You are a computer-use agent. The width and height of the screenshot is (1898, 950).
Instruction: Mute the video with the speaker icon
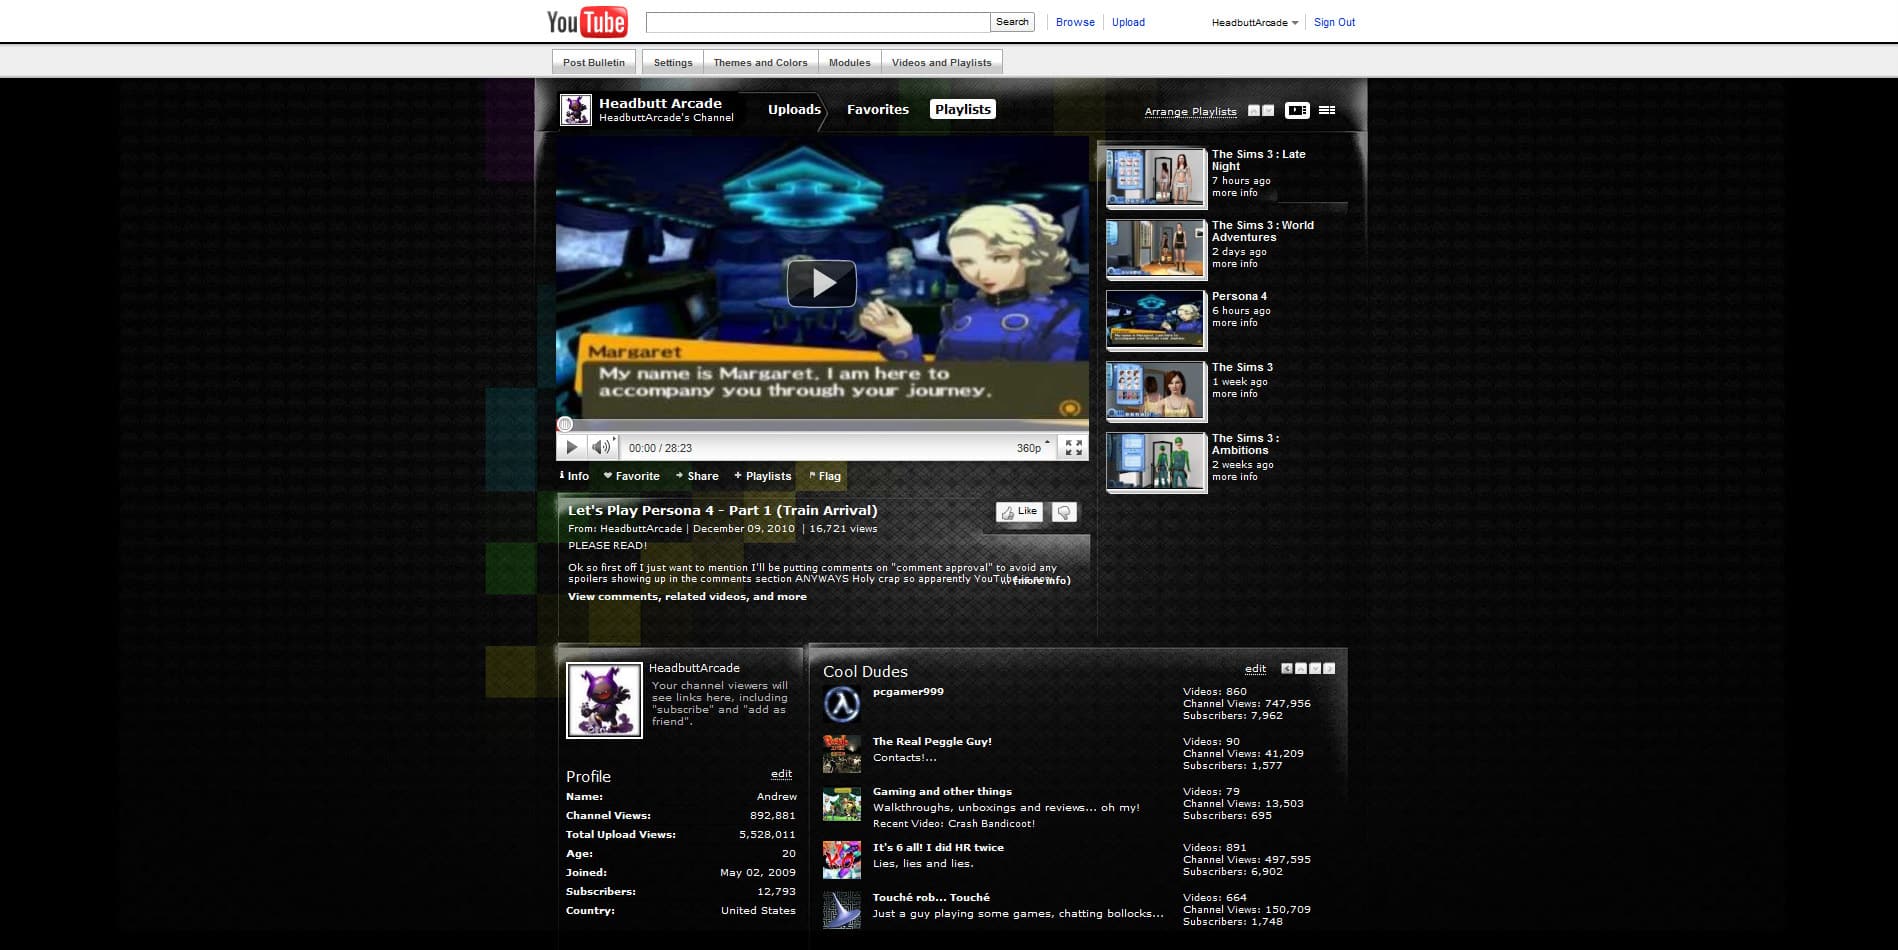click(x=600, y=447)
